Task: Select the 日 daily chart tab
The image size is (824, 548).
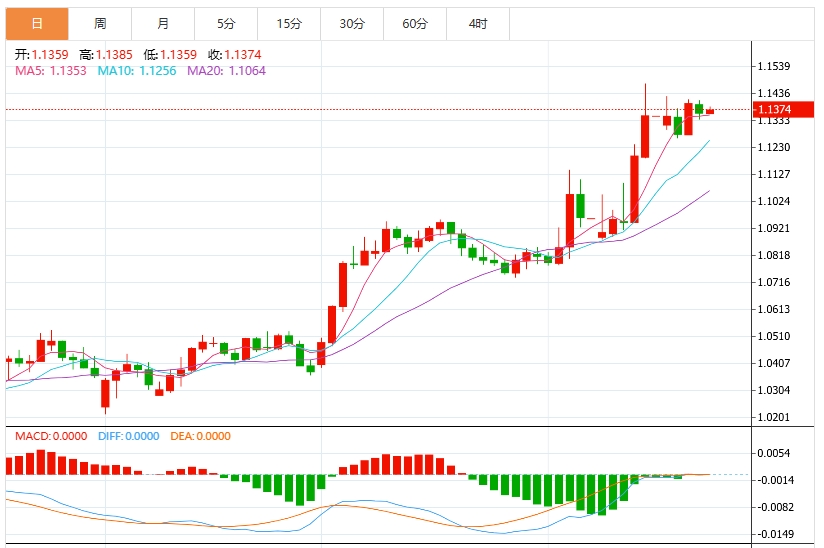Action: coord(37,24)
